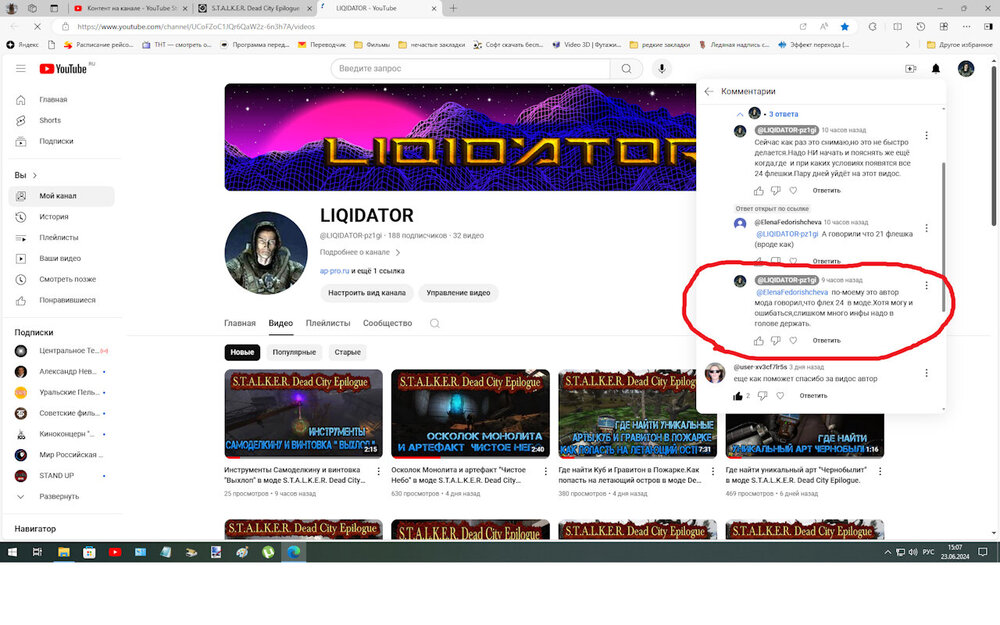Open options for the 10 часов назад LIQIDATOR reply

(926, 135)
